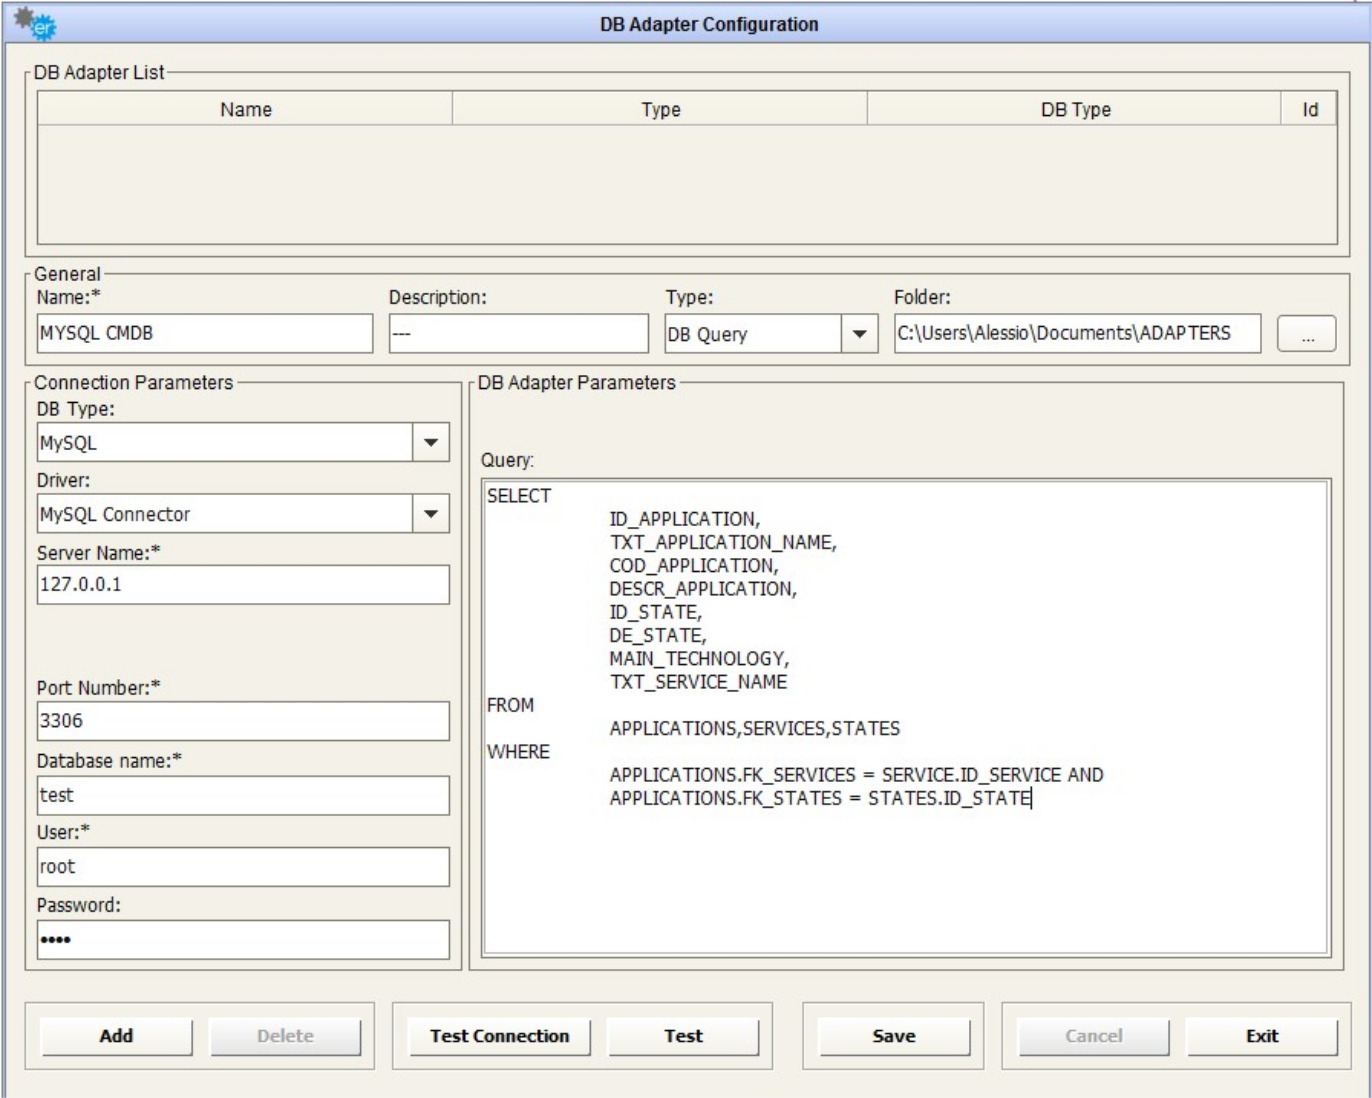Select the User field containing root
This screenshot has width=1372, height=1098.
243,867
